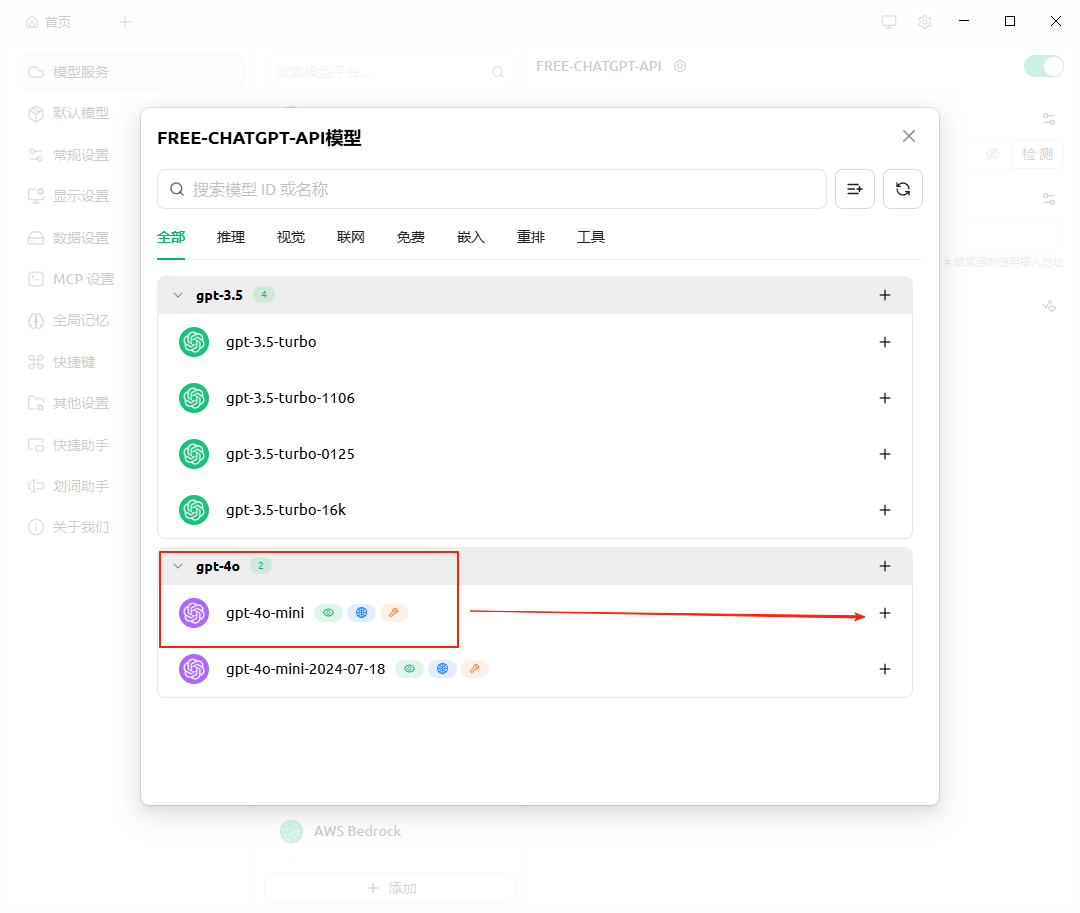
Task: Click the vision badge on gpt-4o-mini-2024-07-18
Action: pyautogui.click(x=409, y=669)
